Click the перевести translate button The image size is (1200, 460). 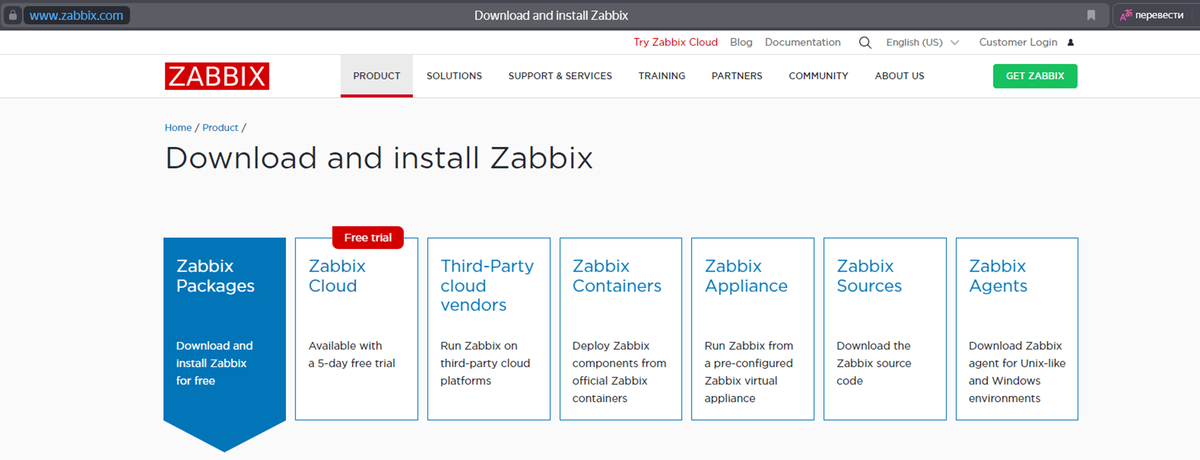pos(1155,15)
